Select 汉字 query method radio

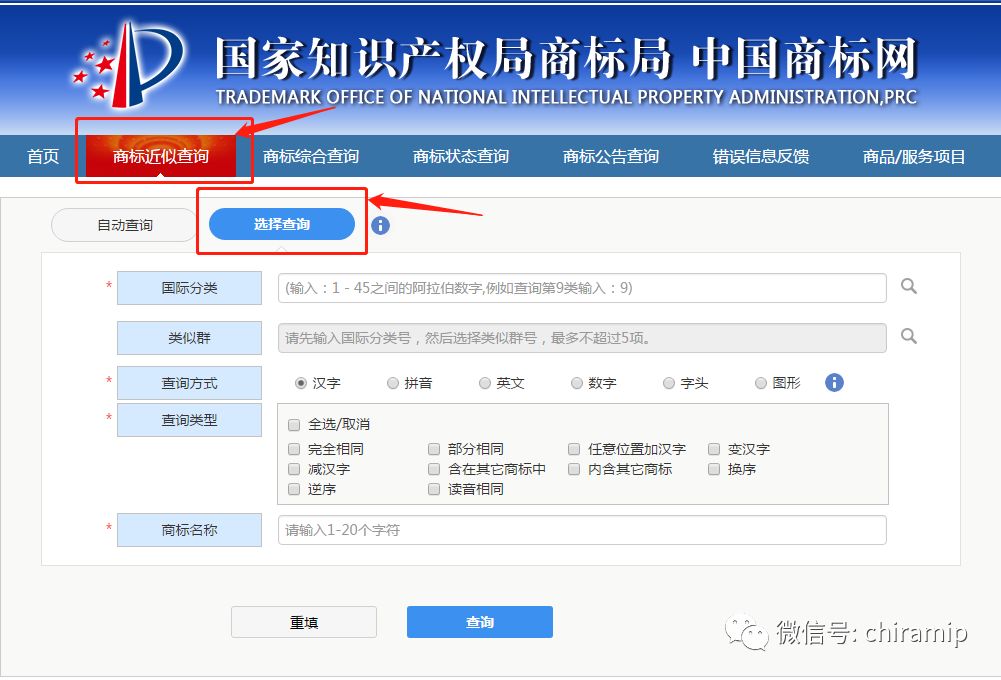click(x=301, y=383)
